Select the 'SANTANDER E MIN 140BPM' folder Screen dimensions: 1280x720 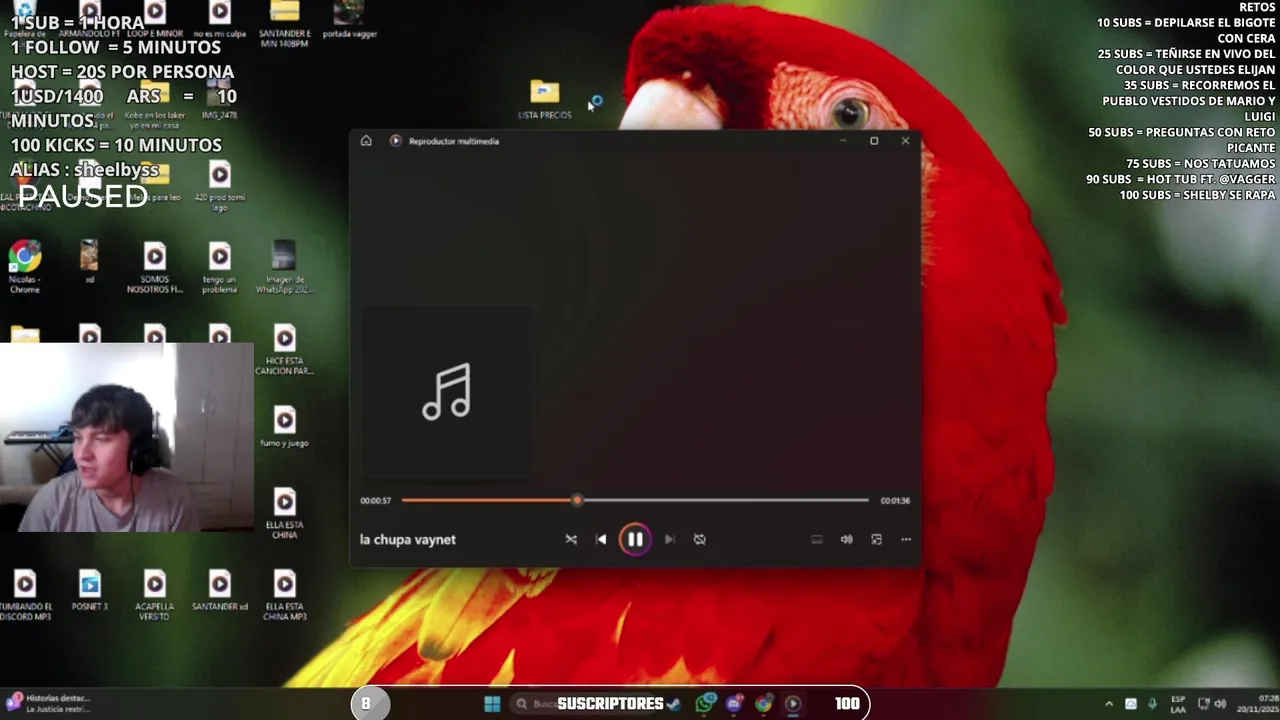284,24
